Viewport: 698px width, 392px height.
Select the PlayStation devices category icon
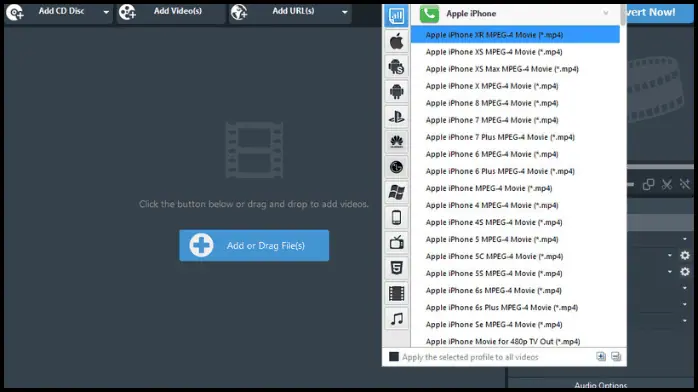(x=396, y=117)
